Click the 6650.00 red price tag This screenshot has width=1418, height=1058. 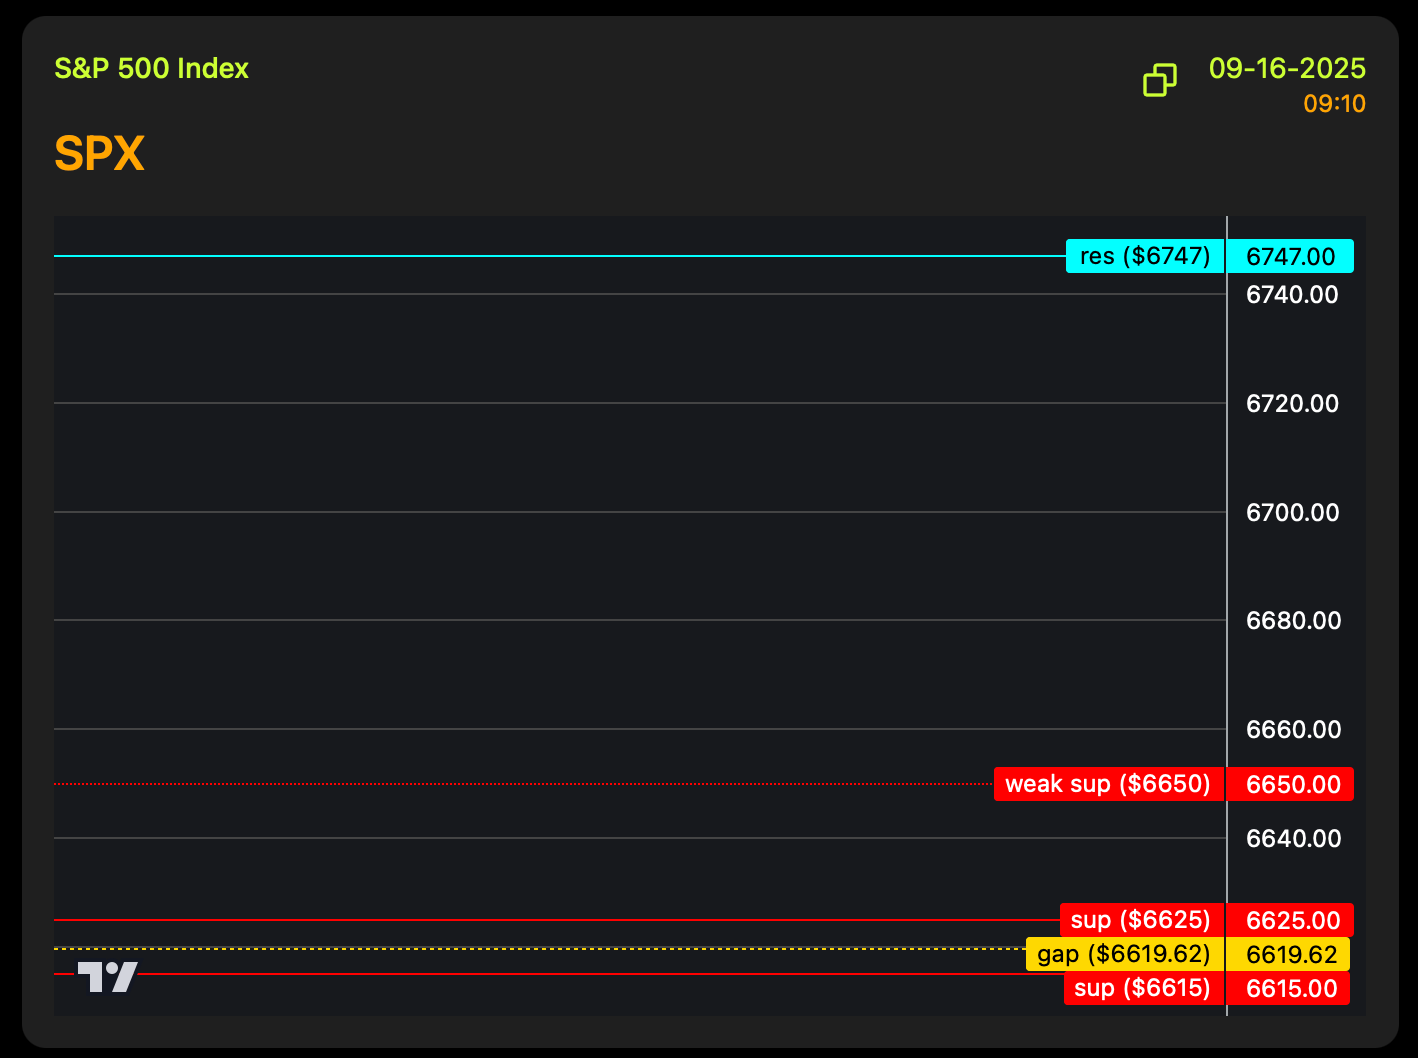point(1290,784)
